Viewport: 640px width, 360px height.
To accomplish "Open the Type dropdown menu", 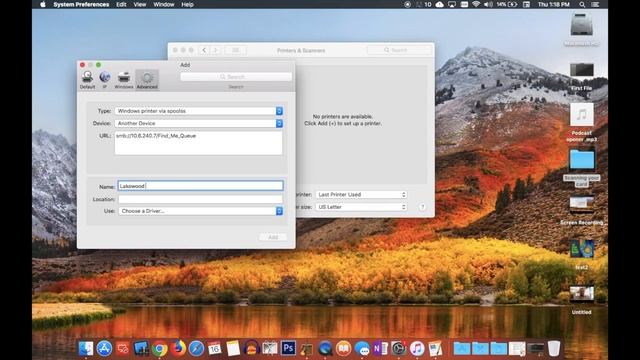I will 199,111.
